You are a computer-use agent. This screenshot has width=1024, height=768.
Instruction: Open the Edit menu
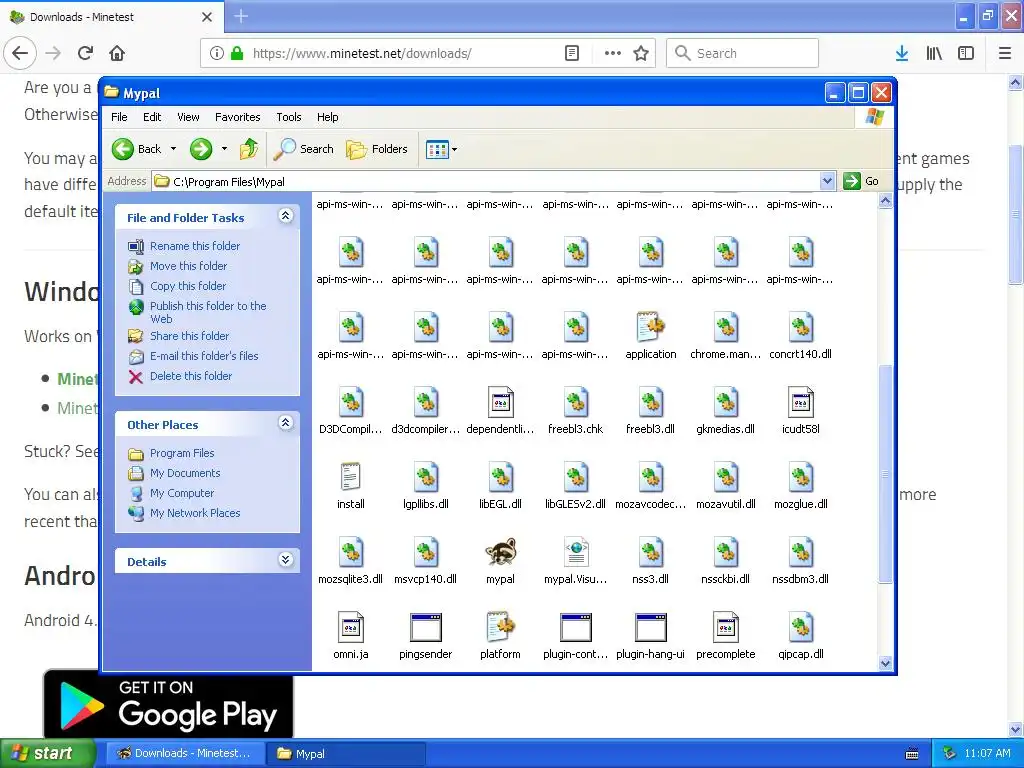[152, 117]
